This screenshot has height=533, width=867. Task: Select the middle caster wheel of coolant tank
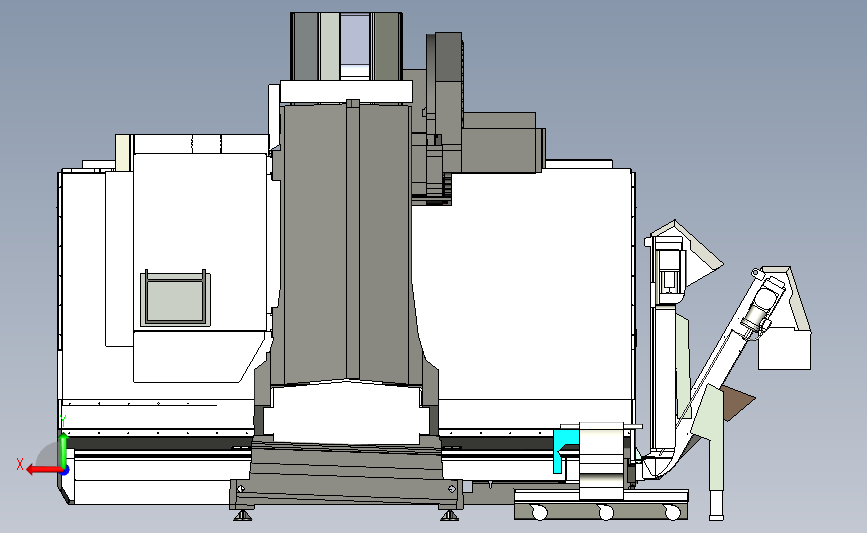click(x=606, y=513)
